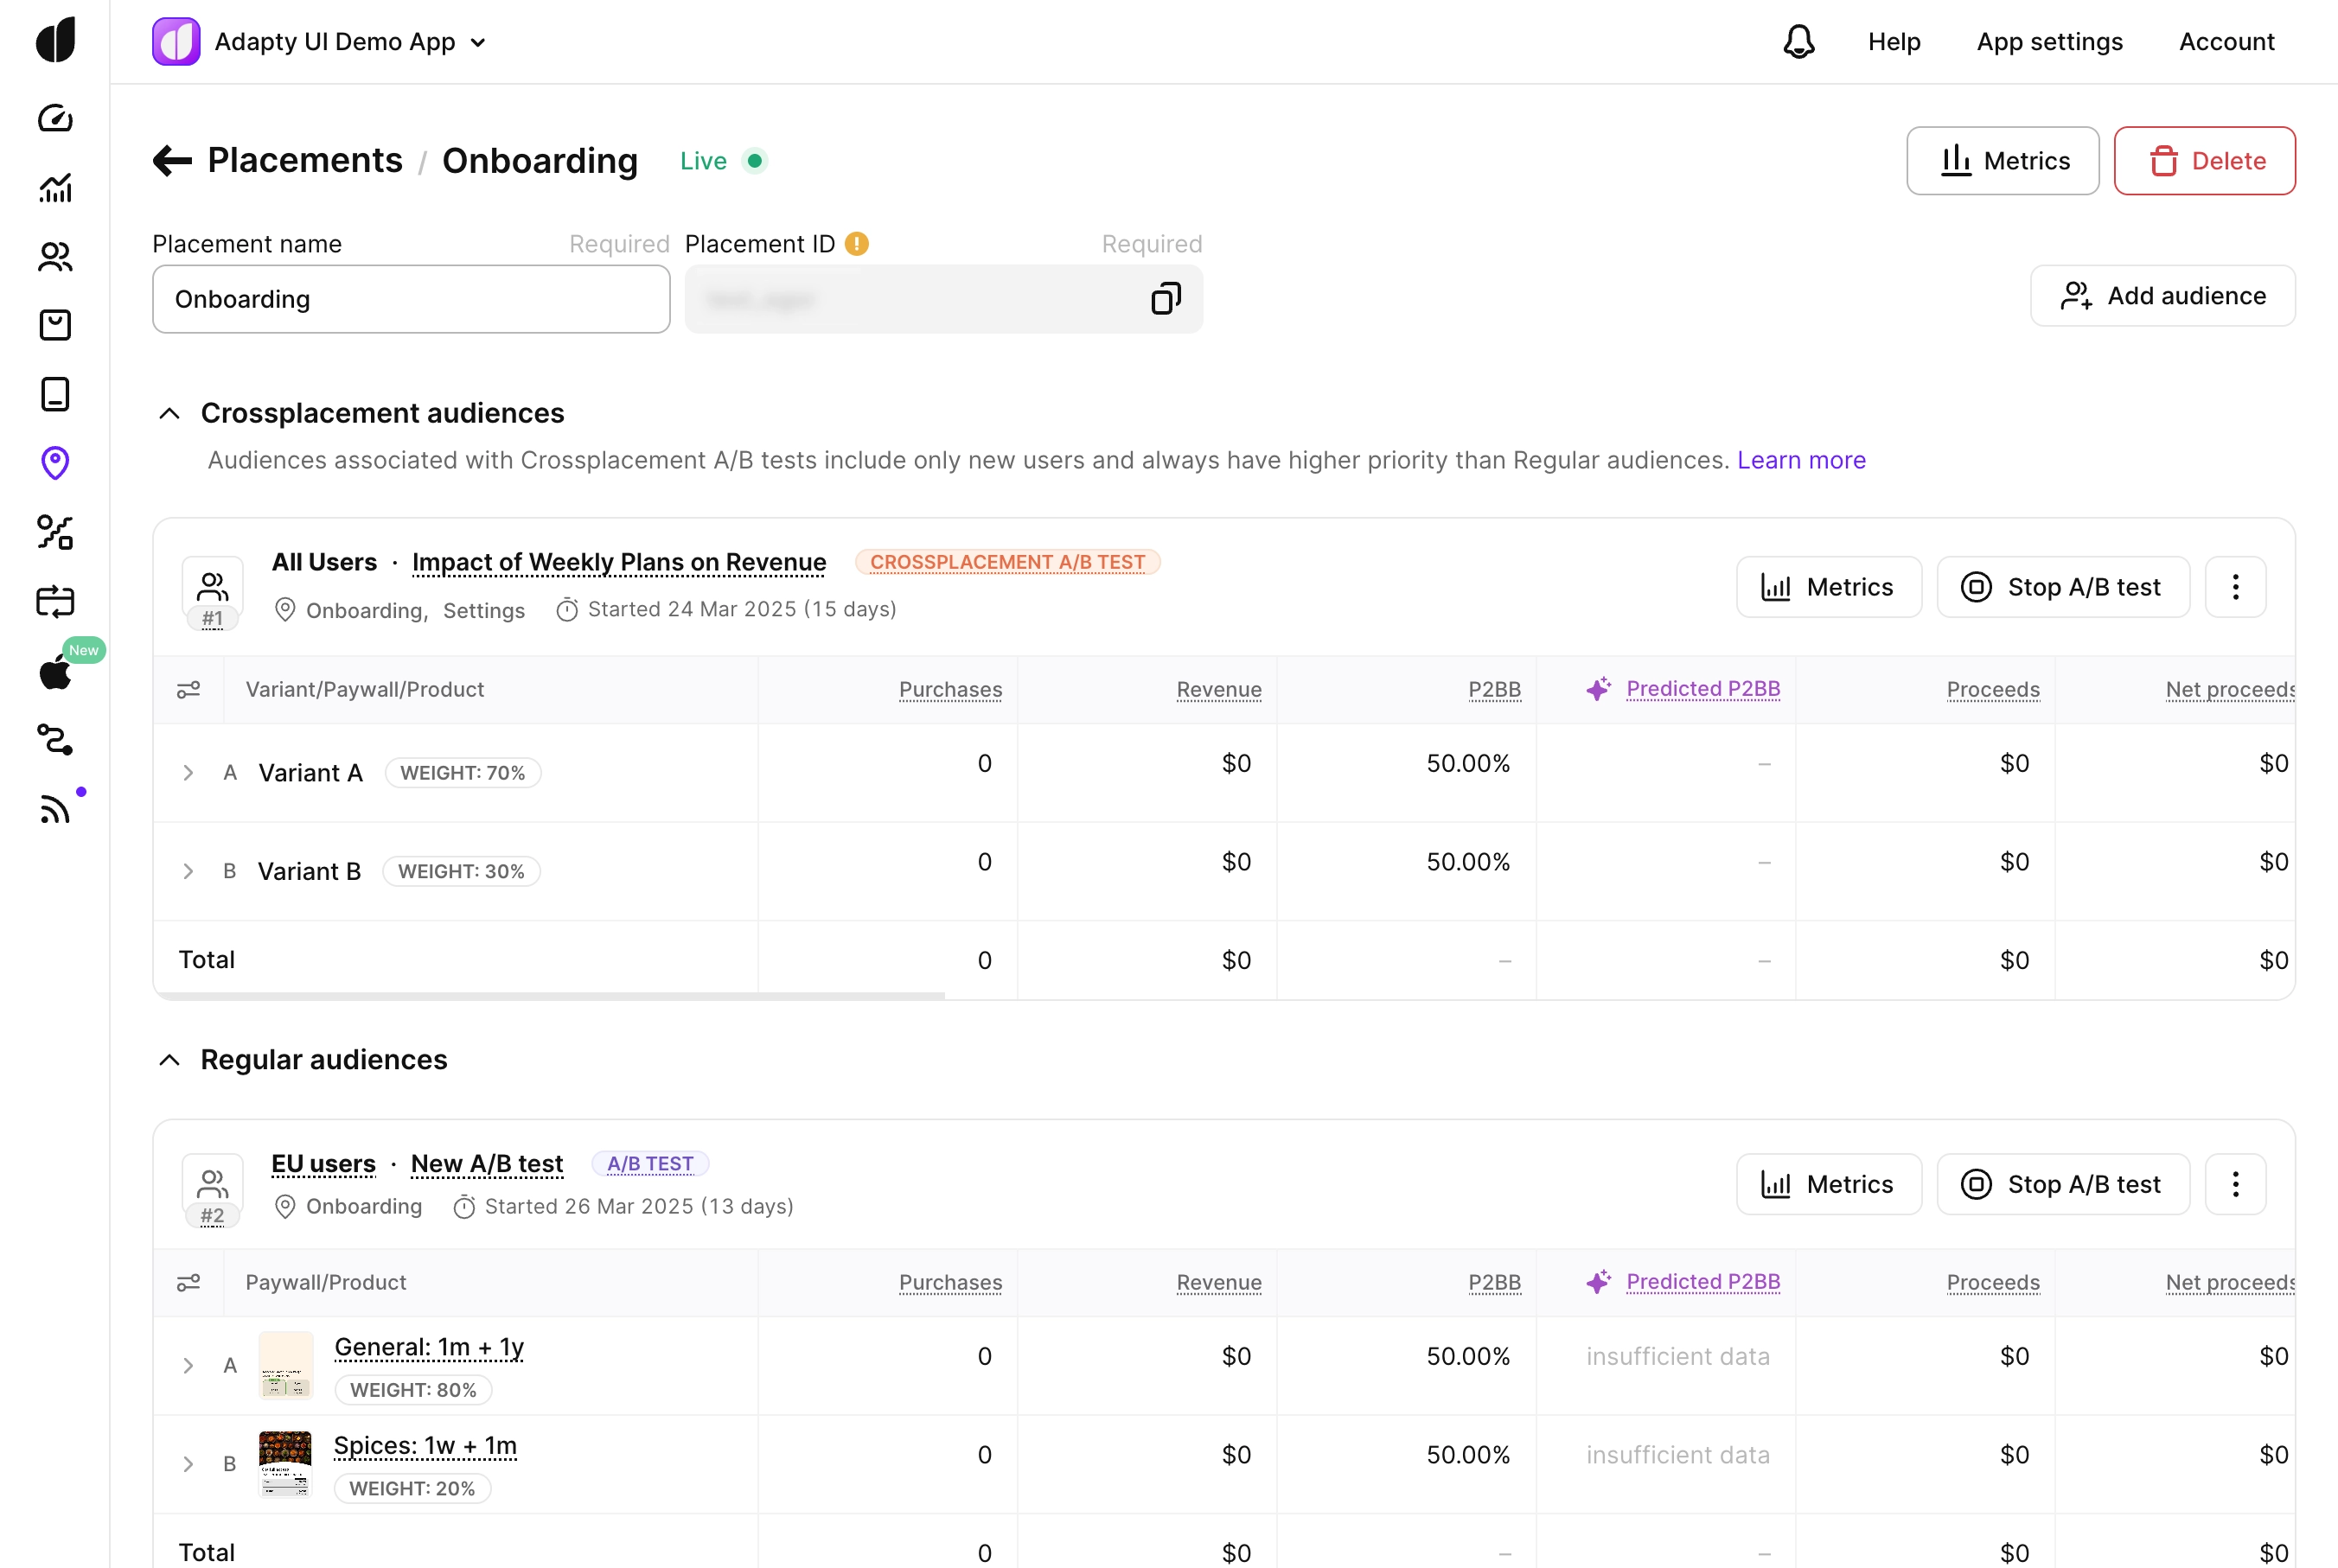Open the Placements location-pin sidebar icon
This screenshot has height=1568, width=2338.
click(55, 463)
